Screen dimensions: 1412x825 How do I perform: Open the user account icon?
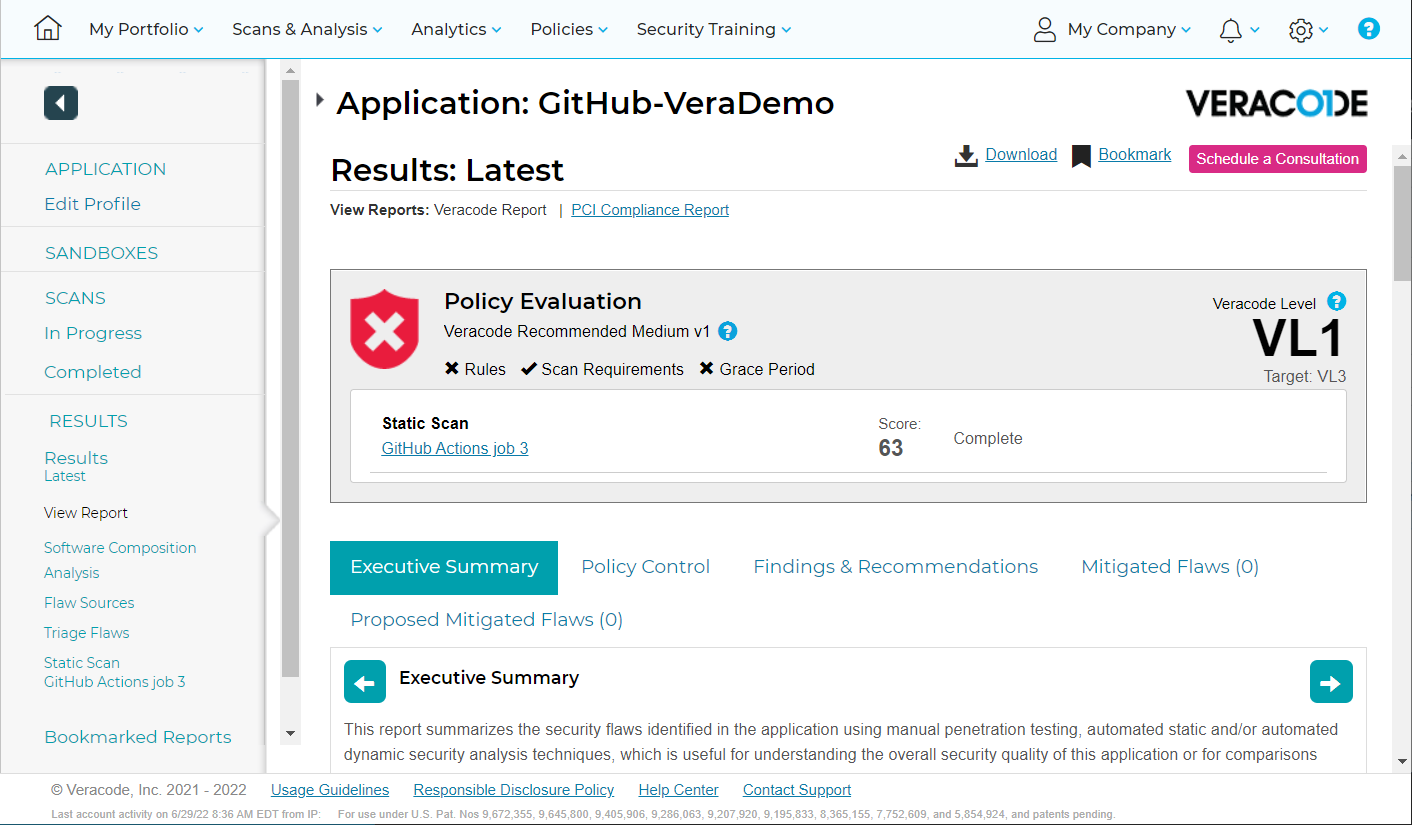[1045, 29]
